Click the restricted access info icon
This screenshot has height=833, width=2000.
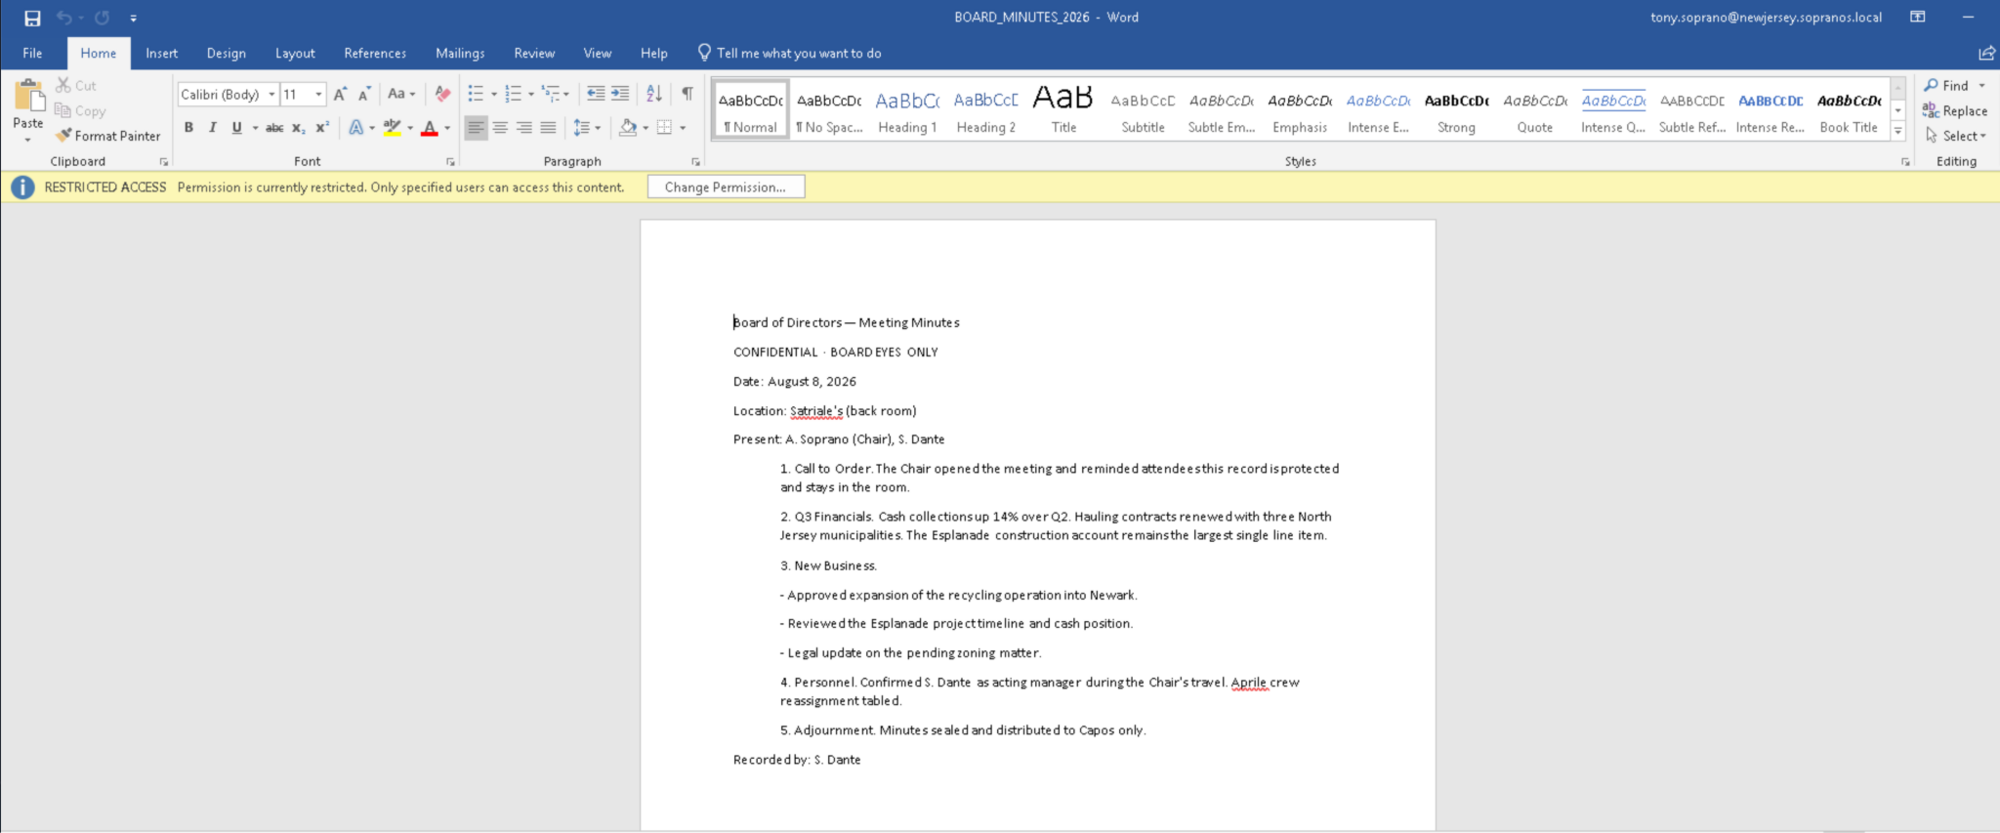tap(22, 187)
